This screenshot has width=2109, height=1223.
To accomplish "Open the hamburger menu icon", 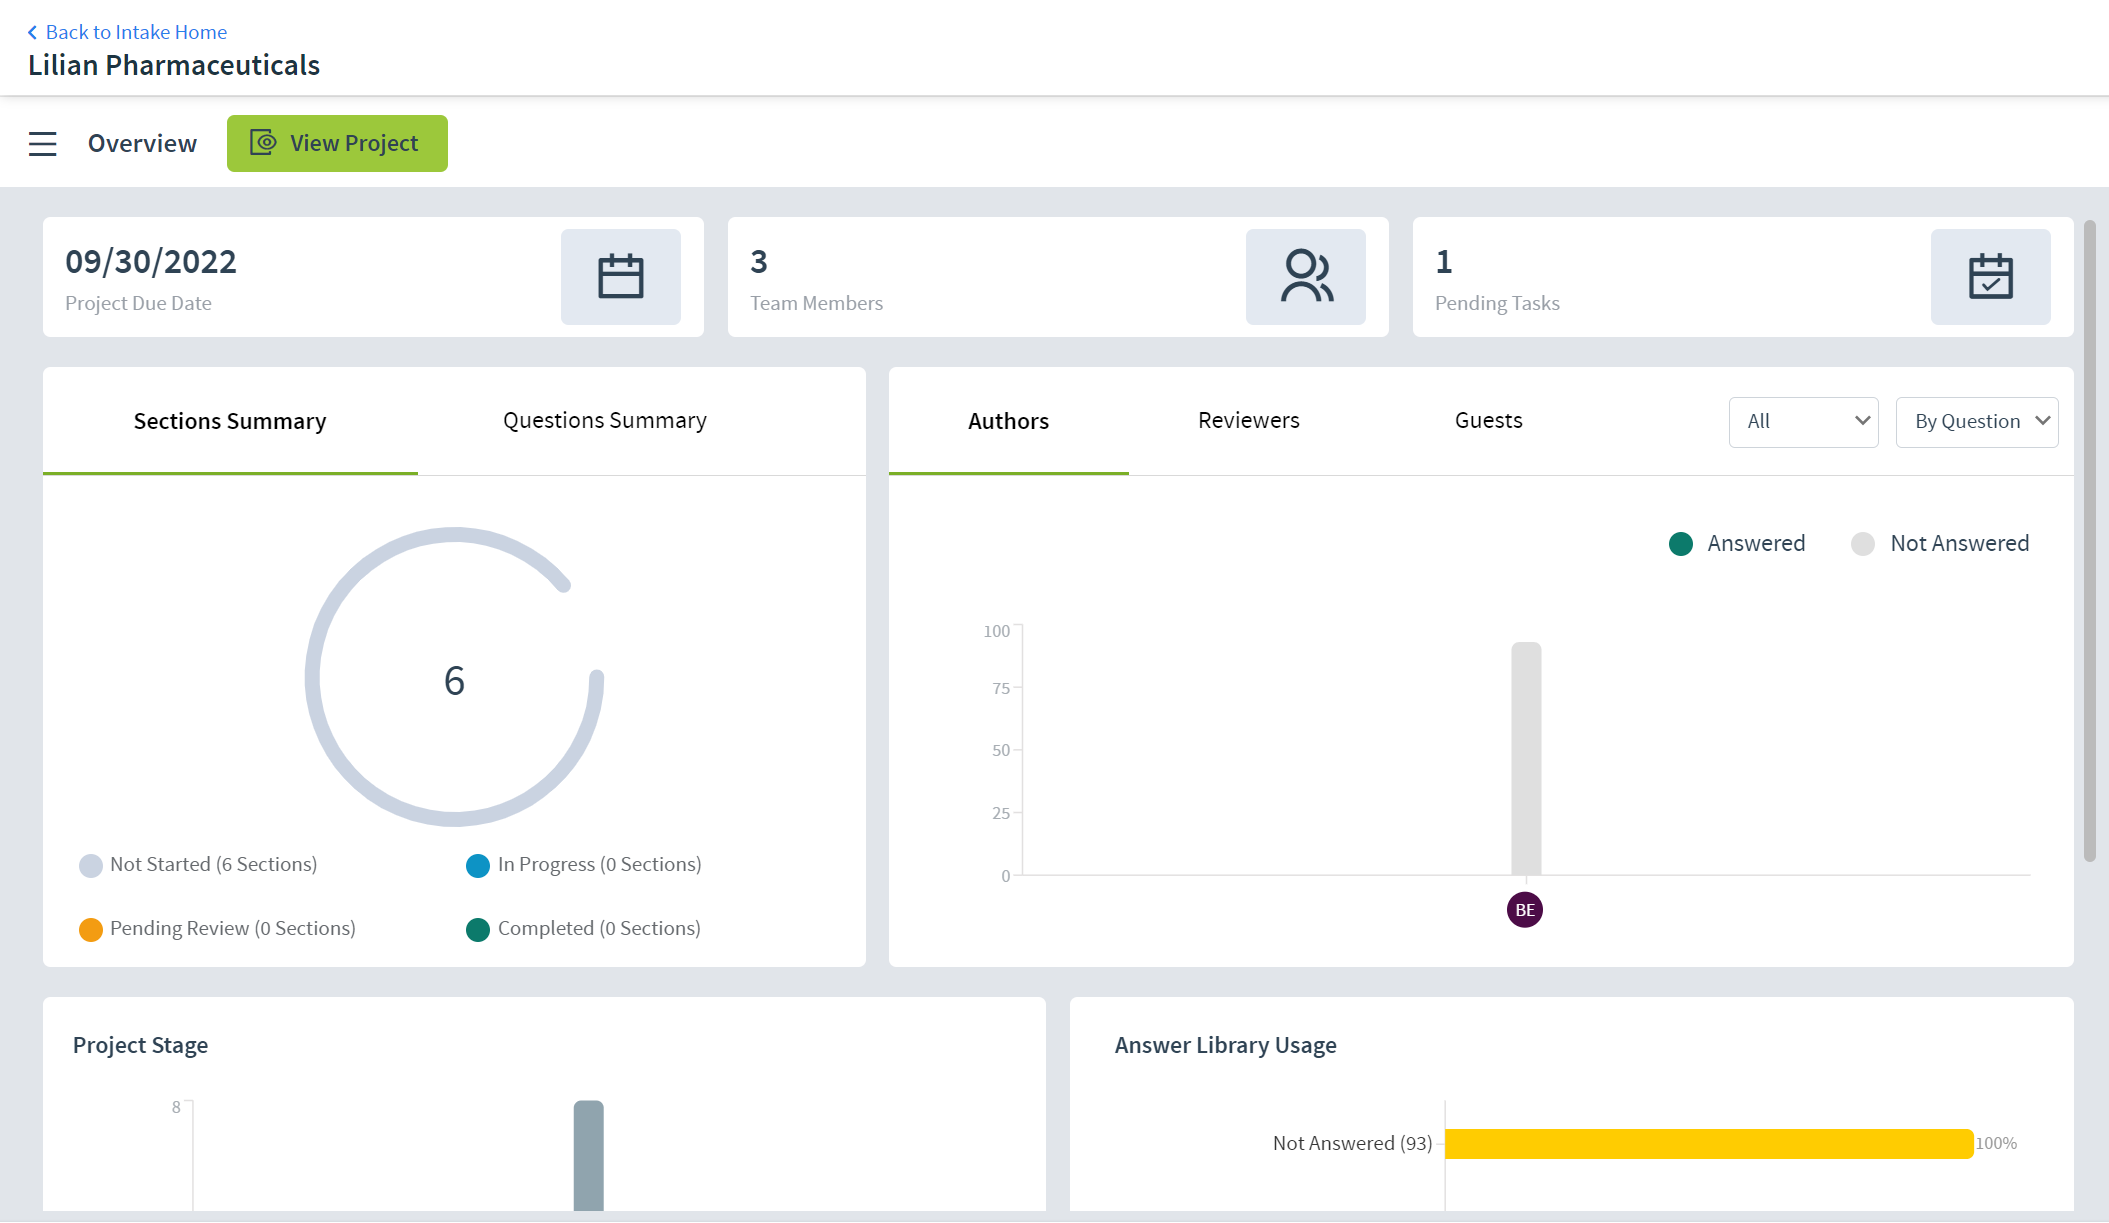I will (x=42, y=144).
